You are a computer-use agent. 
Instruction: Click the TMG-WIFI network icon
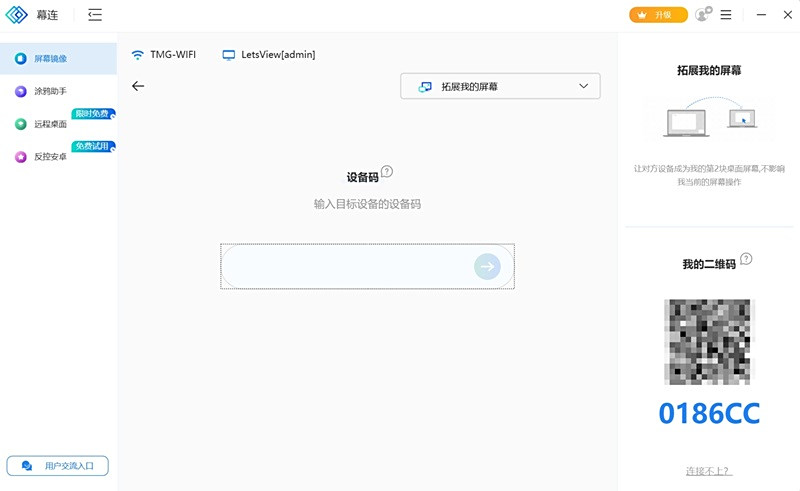(x=138, y=55)
